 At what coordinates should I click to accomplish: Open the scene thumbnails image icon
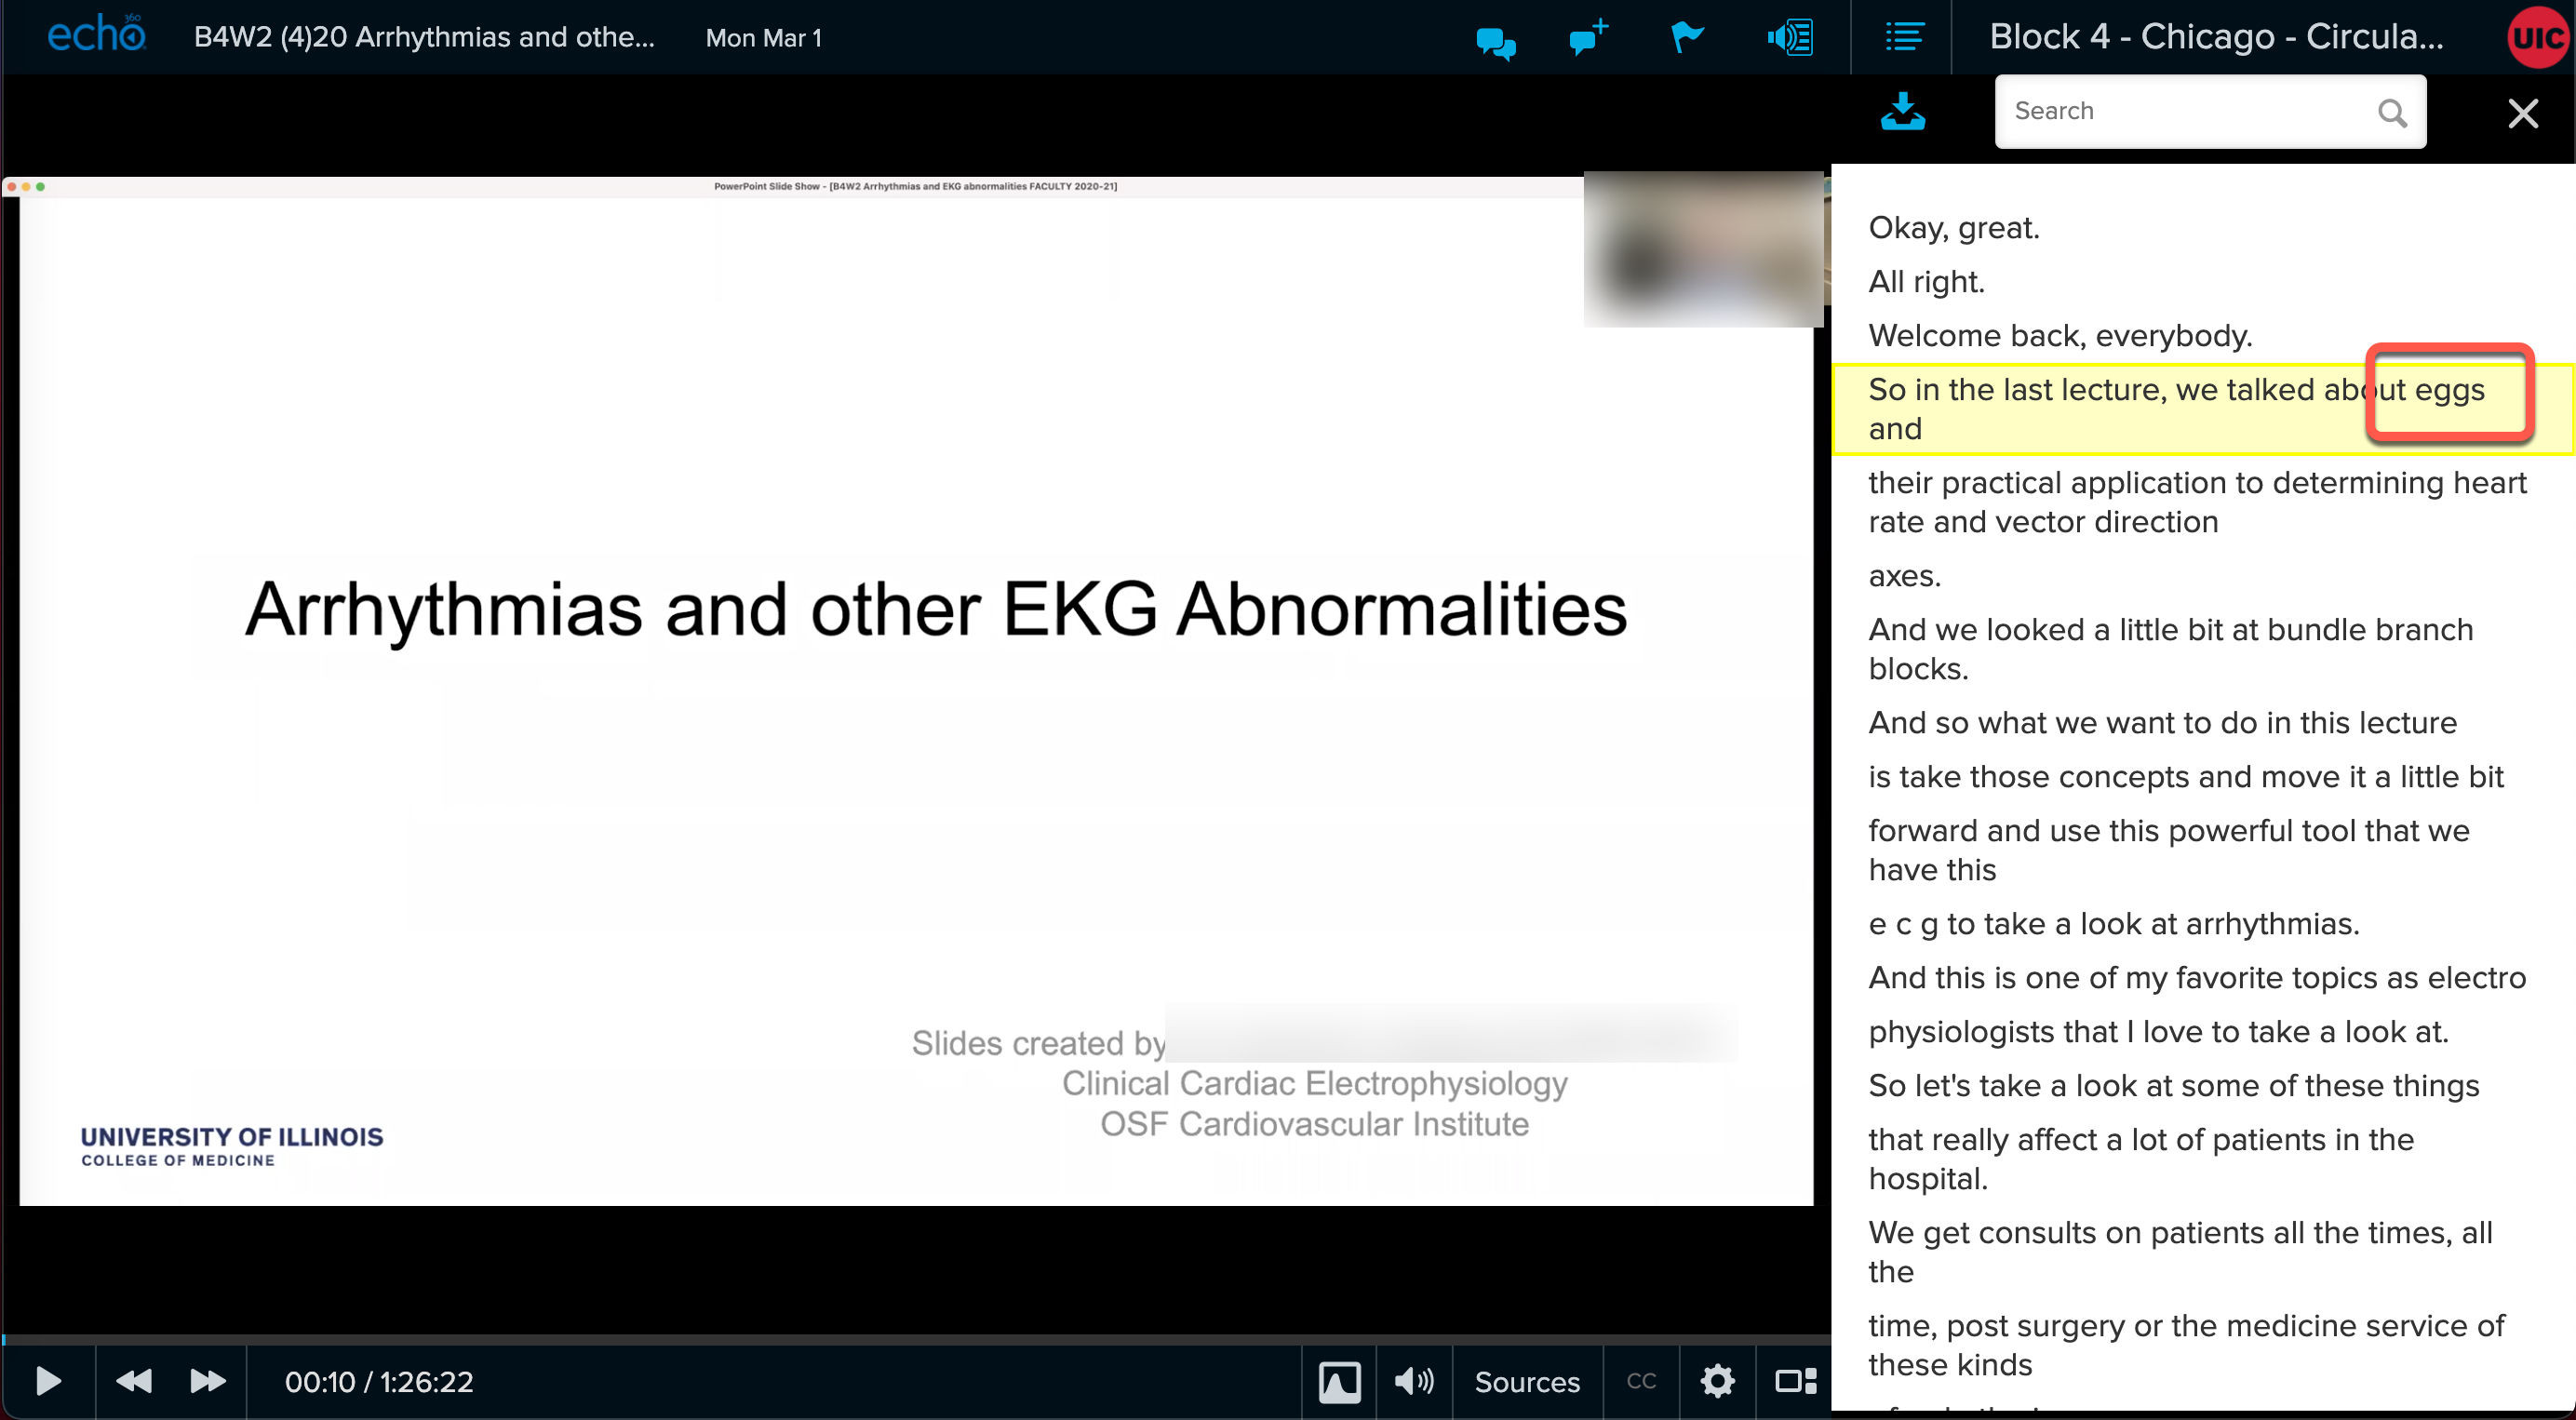[1339, 1381]
